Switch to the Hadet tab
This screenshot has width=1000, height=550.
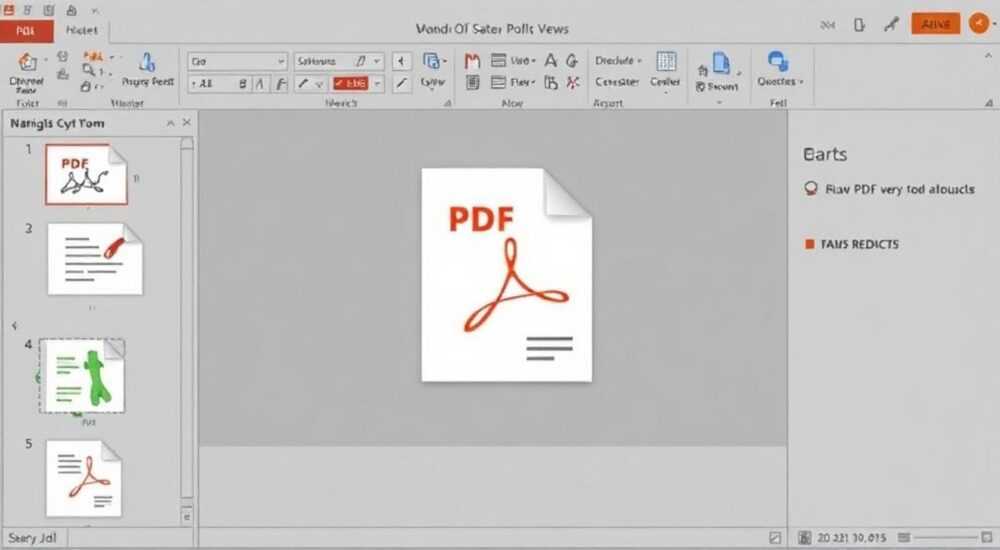tap(82, 31)
